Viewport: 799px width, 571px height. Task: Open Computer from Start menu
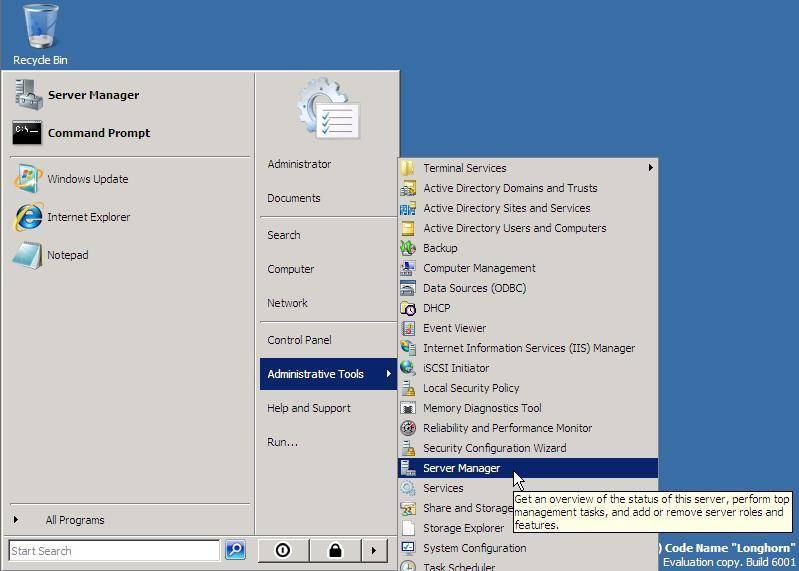click(290, 269)
